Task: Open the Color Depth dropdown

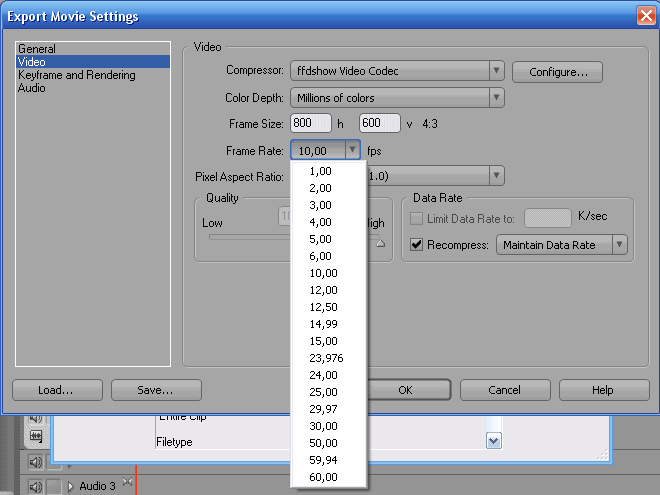Action: point(496,98)
